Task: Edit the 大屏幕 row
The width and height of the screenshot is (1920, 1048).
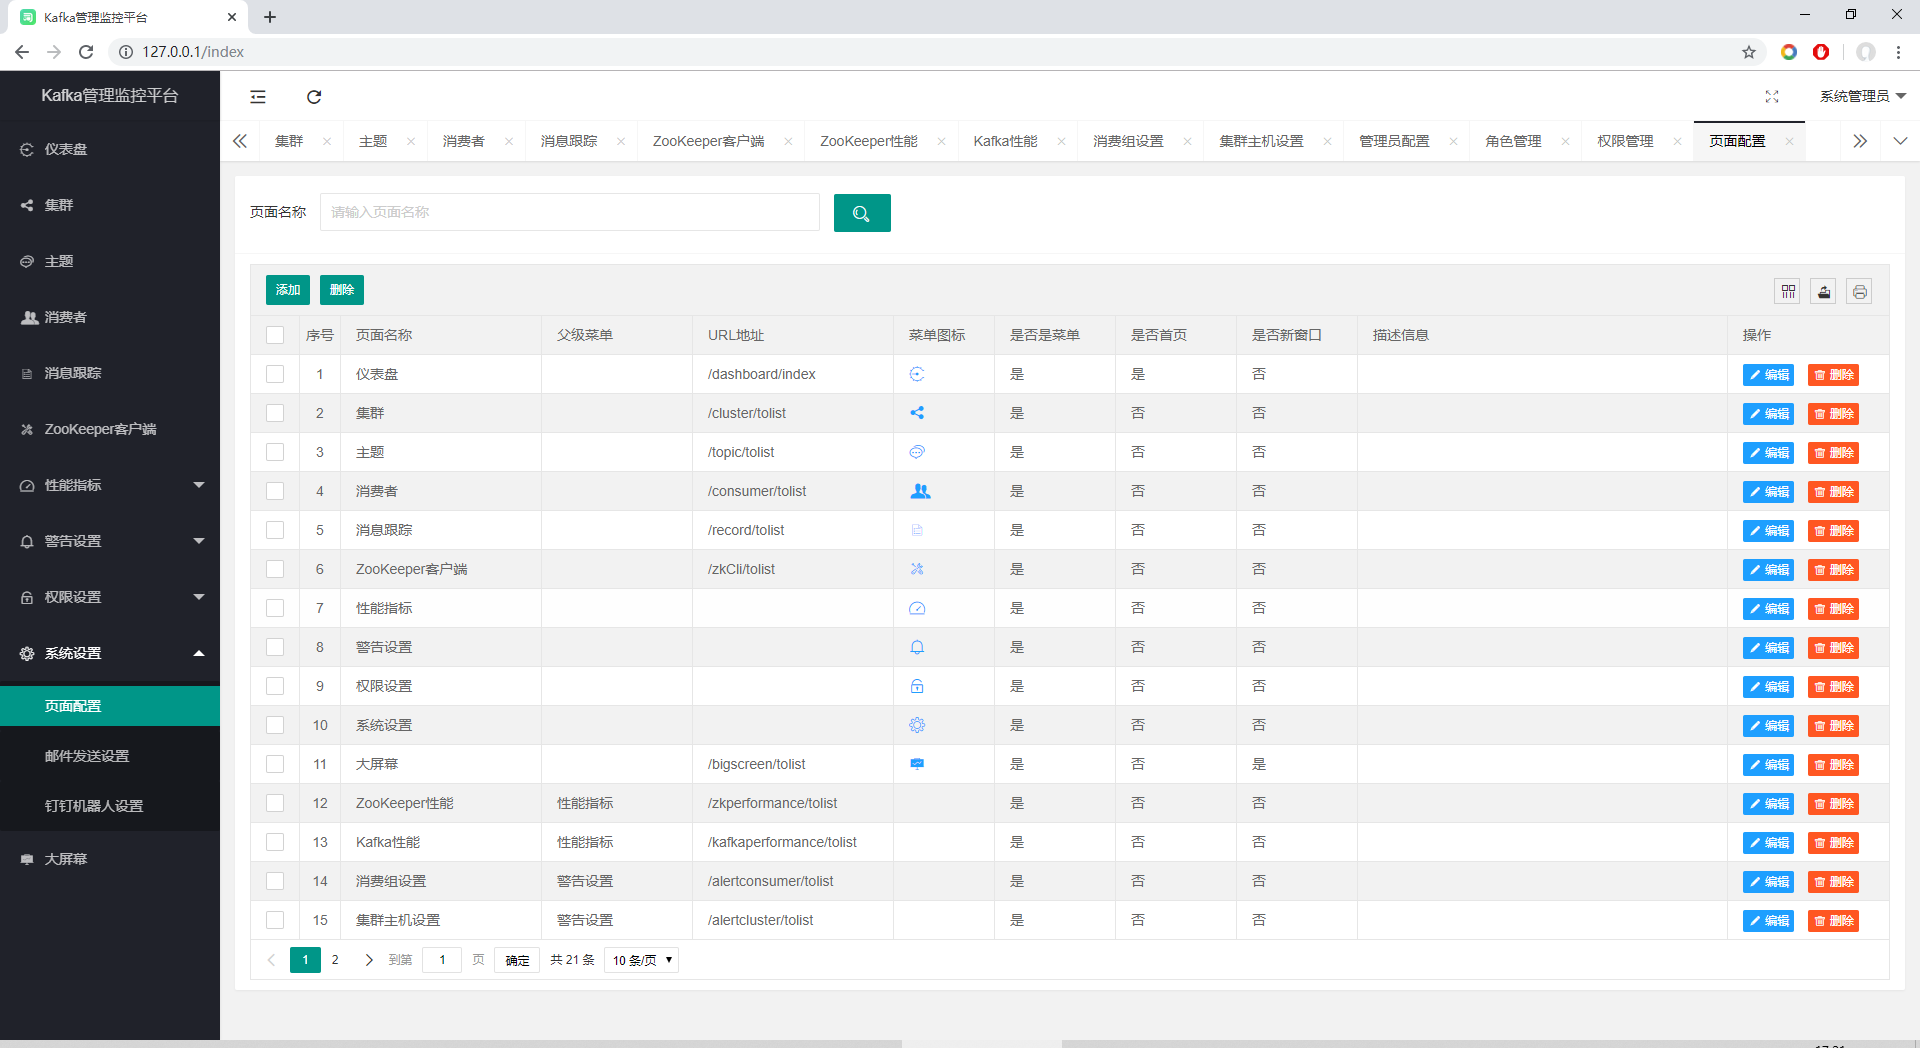Action: point(1768,765)
